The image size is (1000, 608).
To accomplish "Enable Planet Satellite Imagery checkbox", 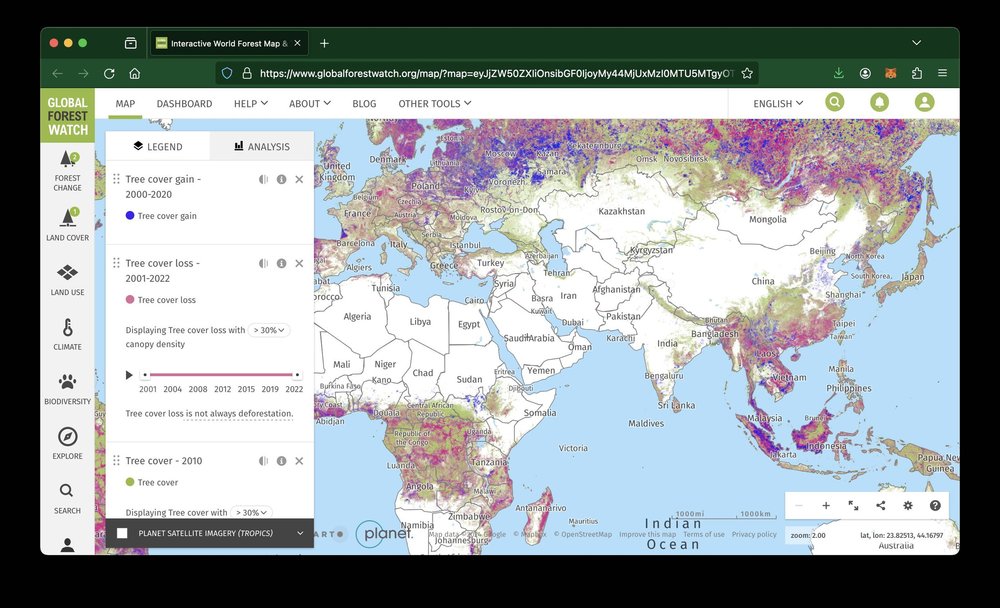I will point(122,533).
